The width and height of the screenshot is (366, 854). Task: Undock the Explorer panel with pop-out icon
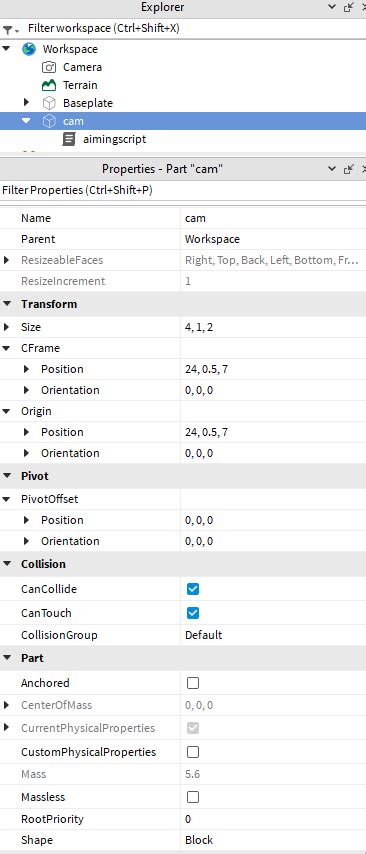coord(349,7)
